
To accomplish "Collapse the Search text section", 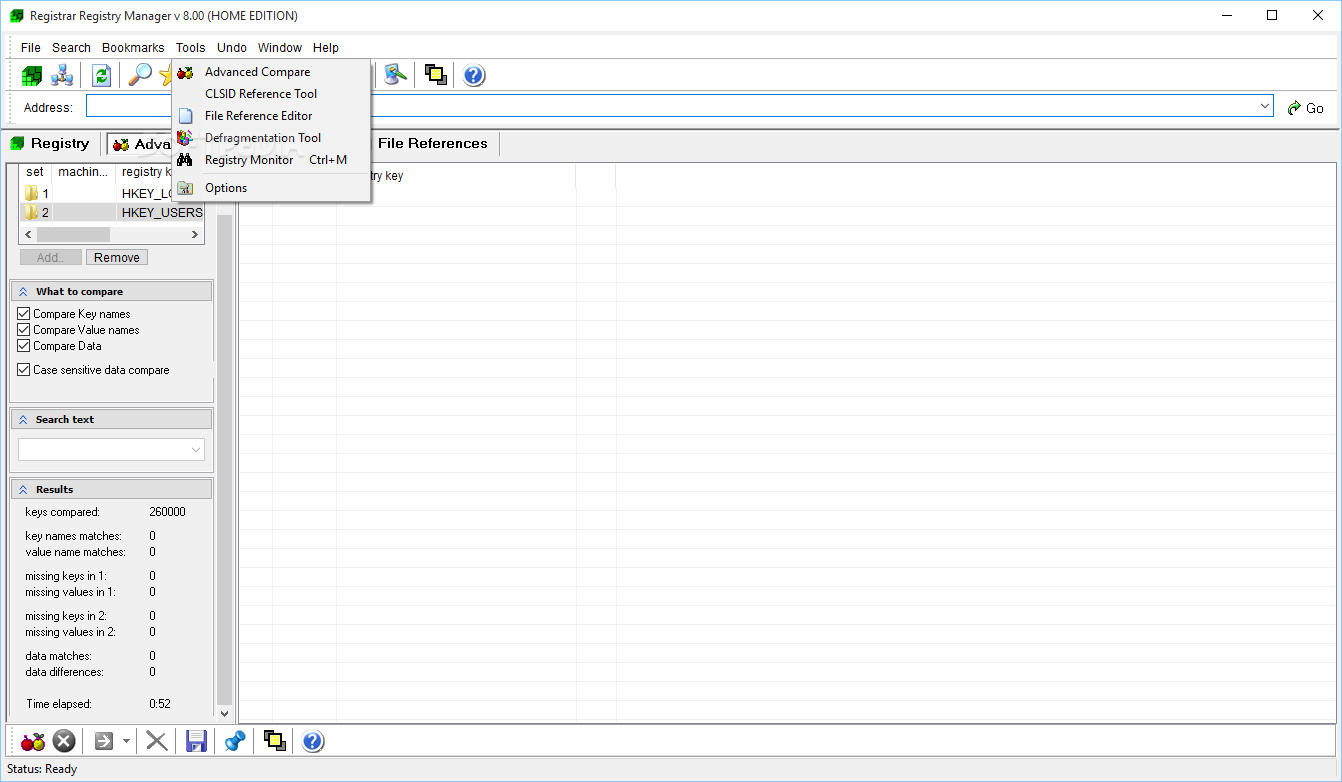I will click(23, 420).
